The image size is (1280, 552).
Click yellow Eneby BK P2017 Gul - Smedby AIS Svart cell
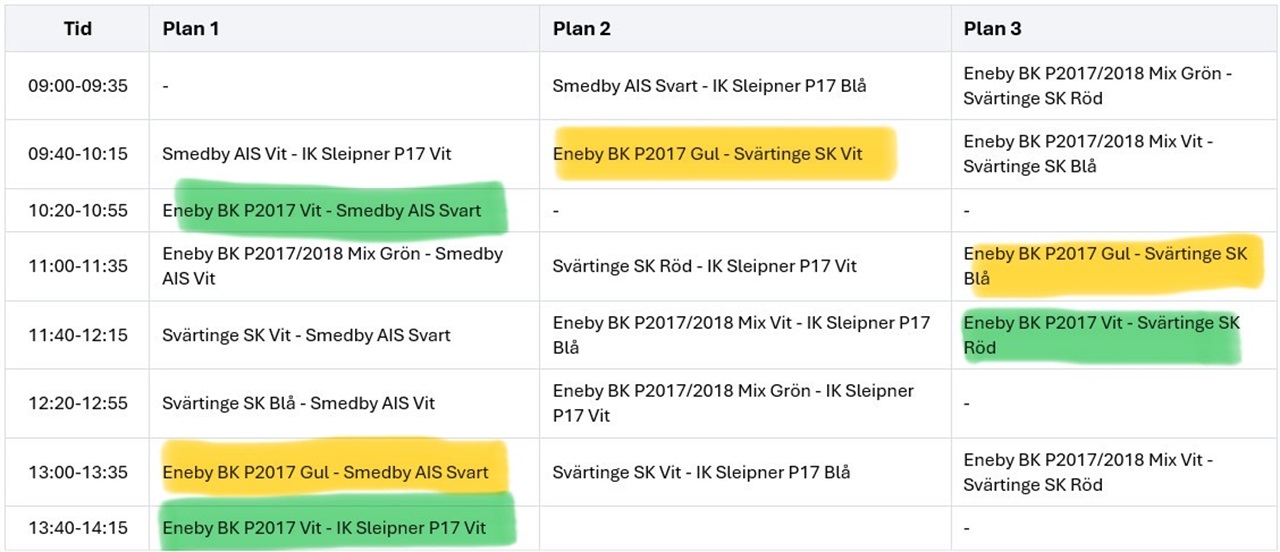[x=326, y=472]
